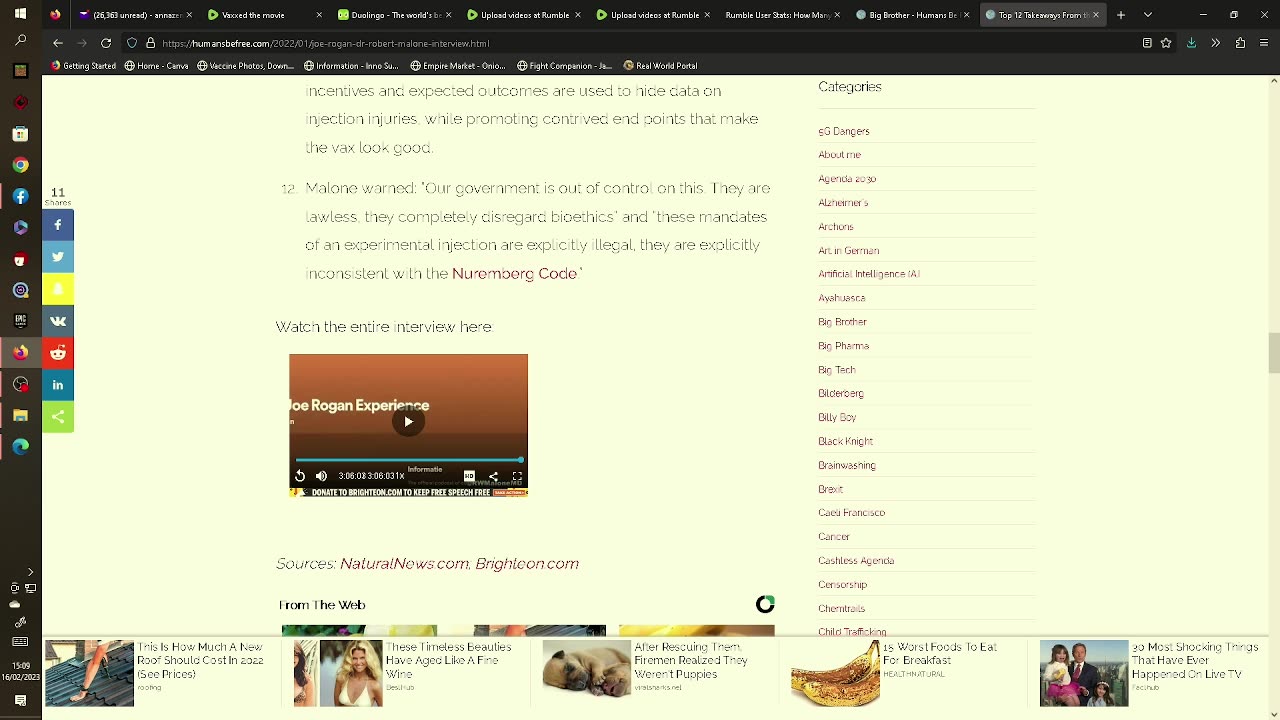Screen dimensions: 1280x720
Task: Open Microsoft Edge from taskbar
Action: pyautogui.click(x=20, y=446)
